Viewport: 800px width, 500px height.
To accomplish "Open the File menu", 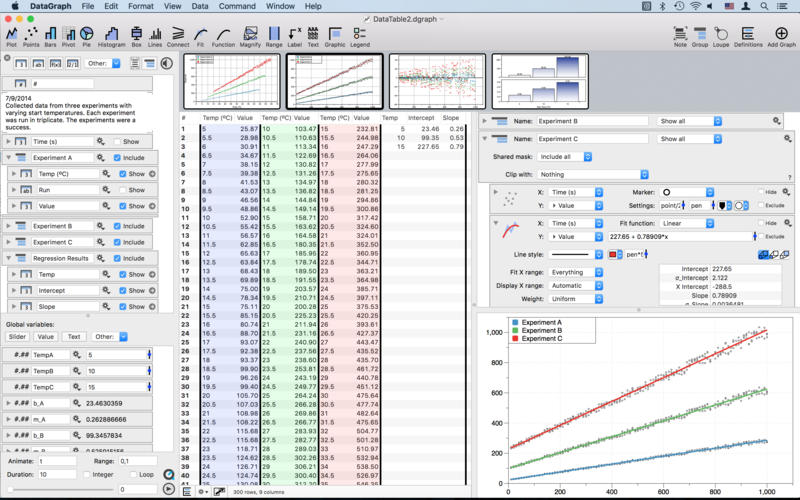I will click(x=88, y=6).
